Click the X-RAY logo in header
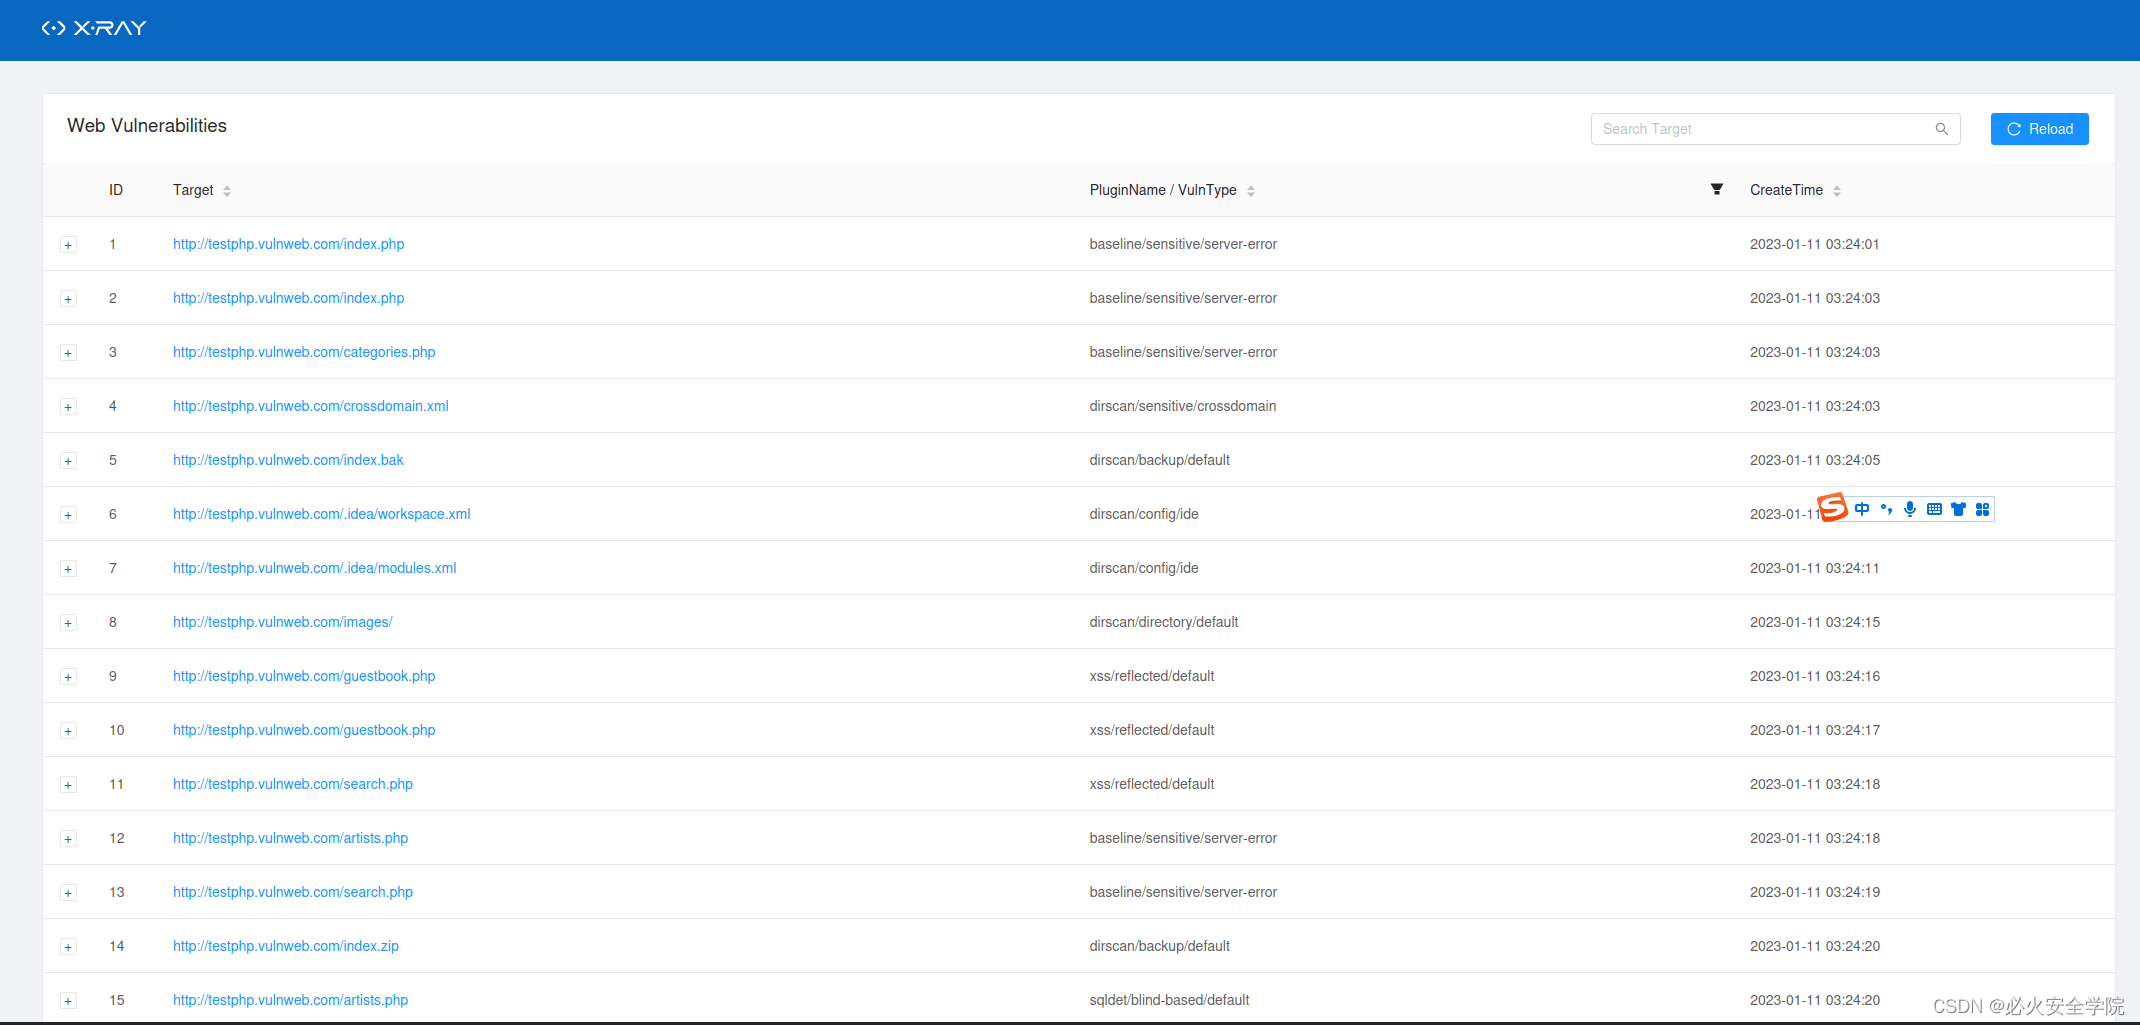 (x=94, y=29)
